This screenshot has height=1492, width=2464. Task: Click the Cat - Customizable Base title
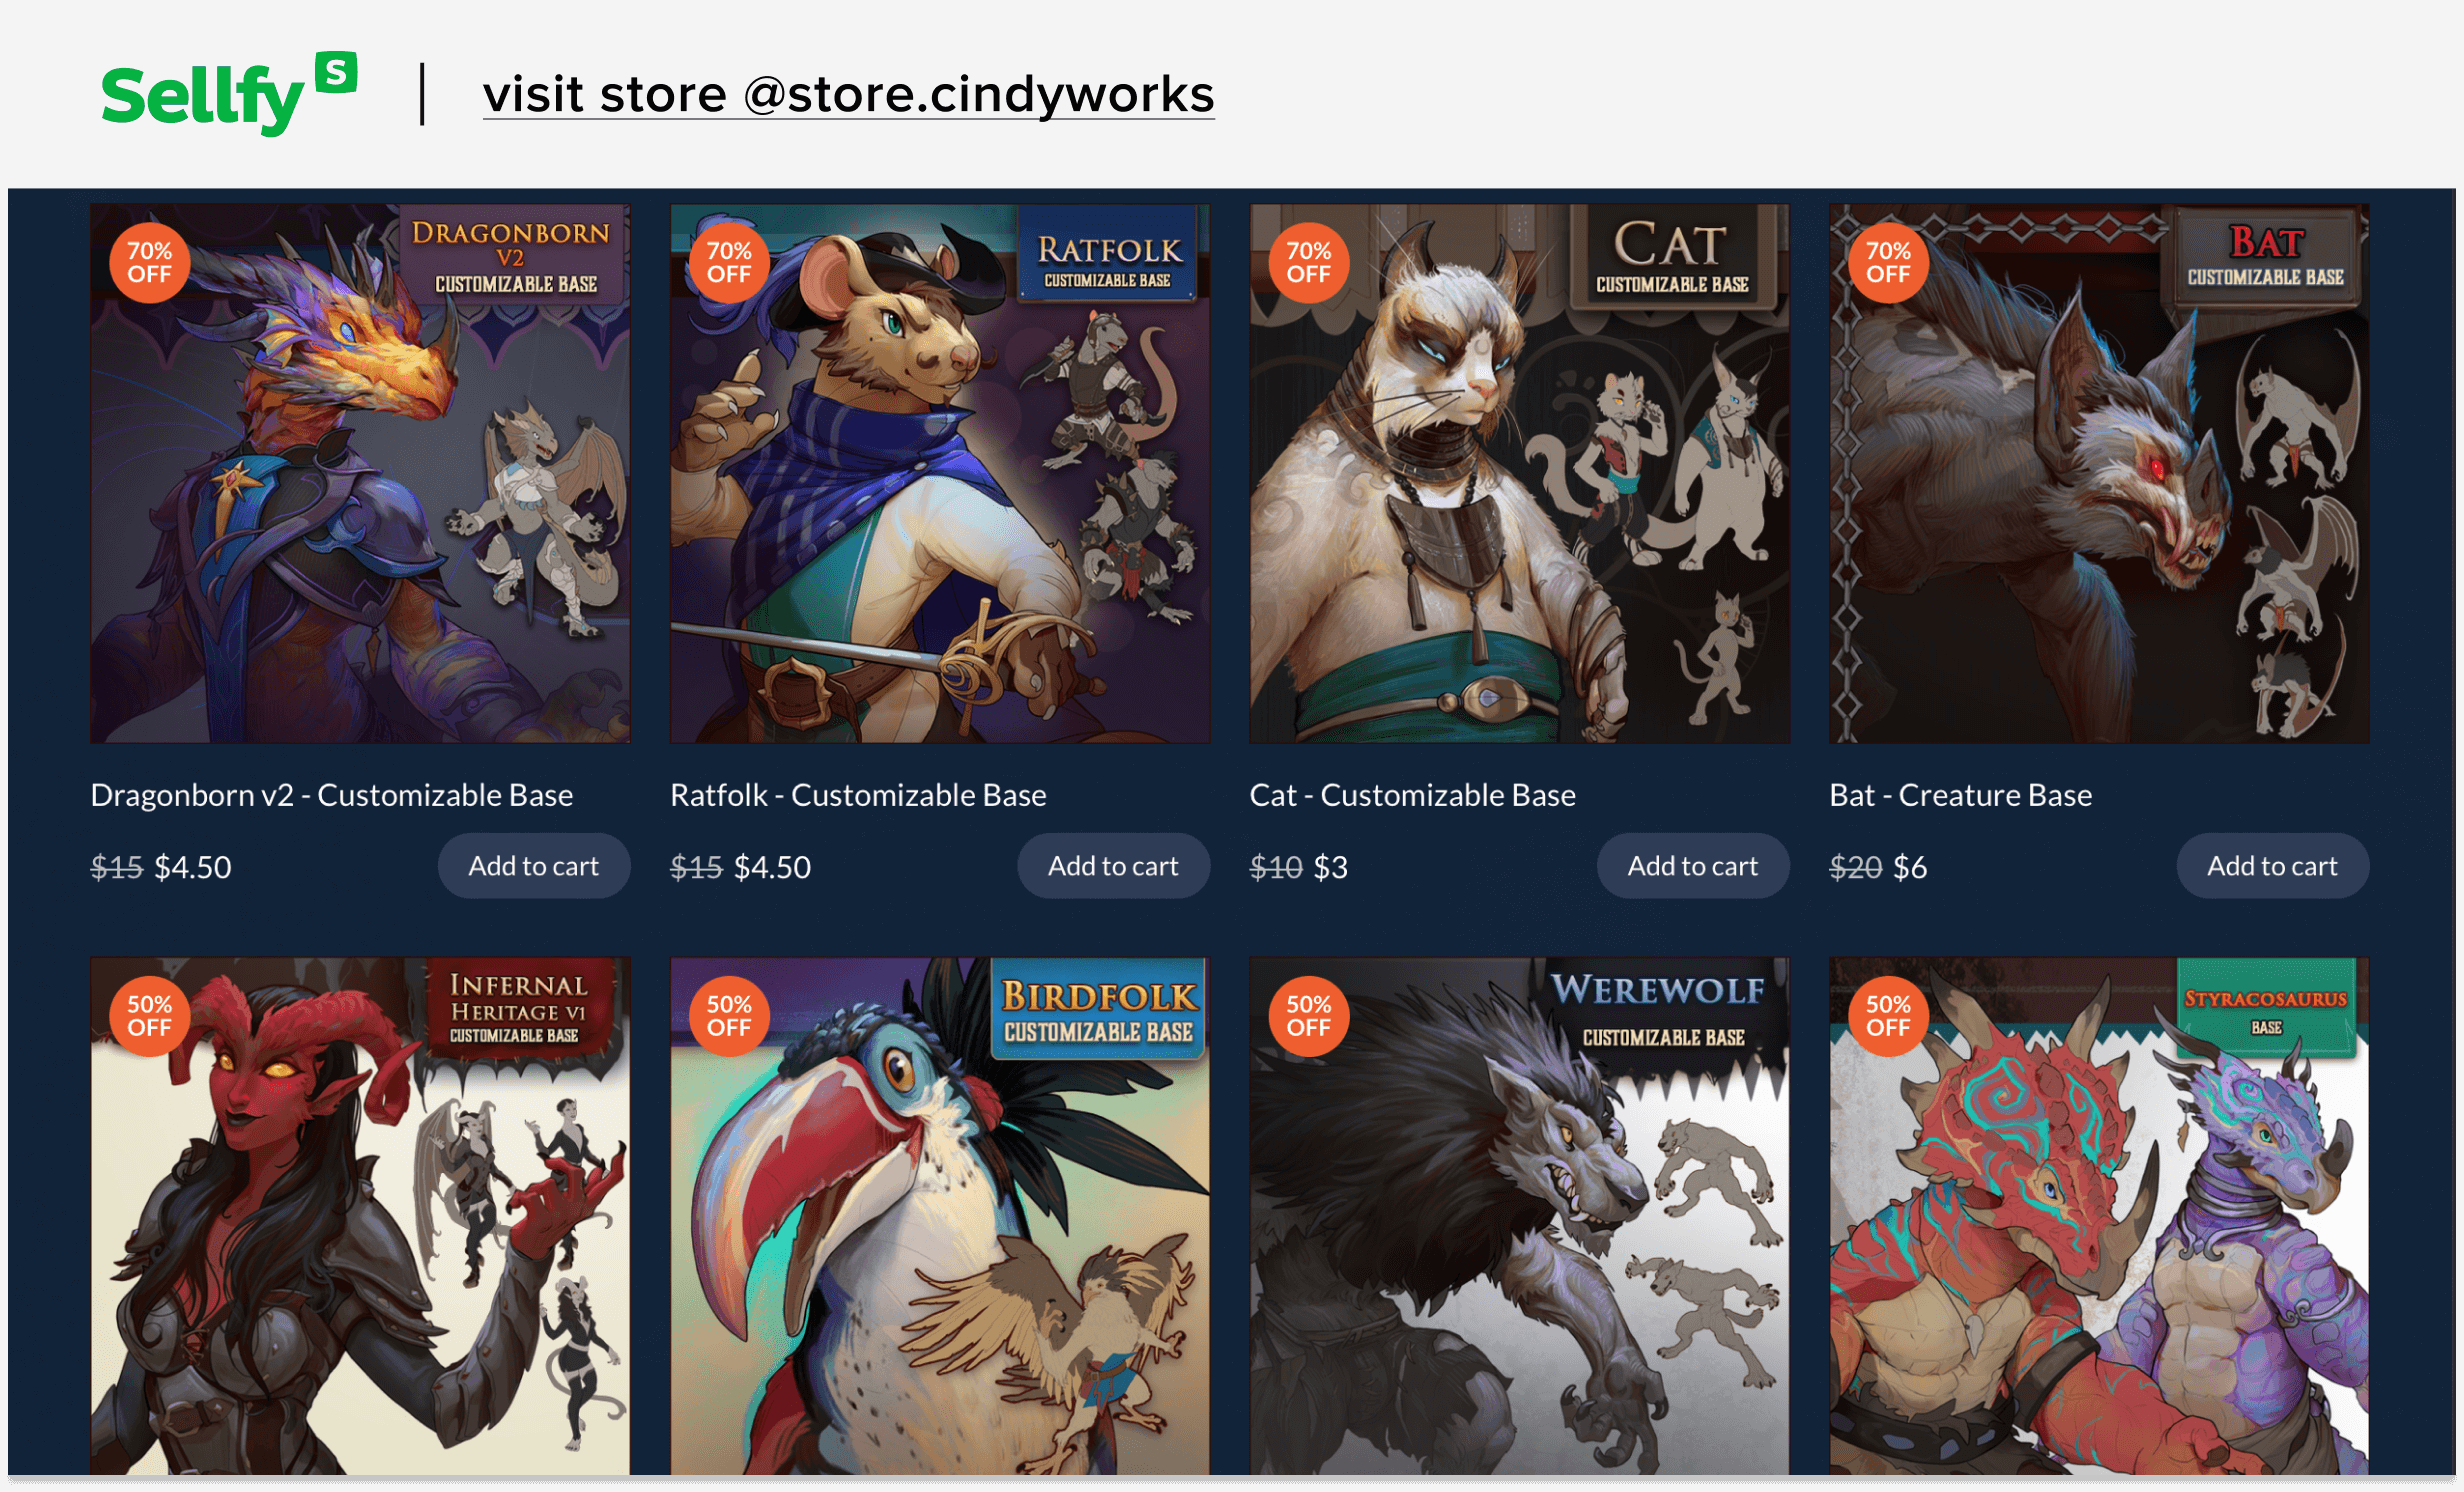click(x=1412, y=795)
